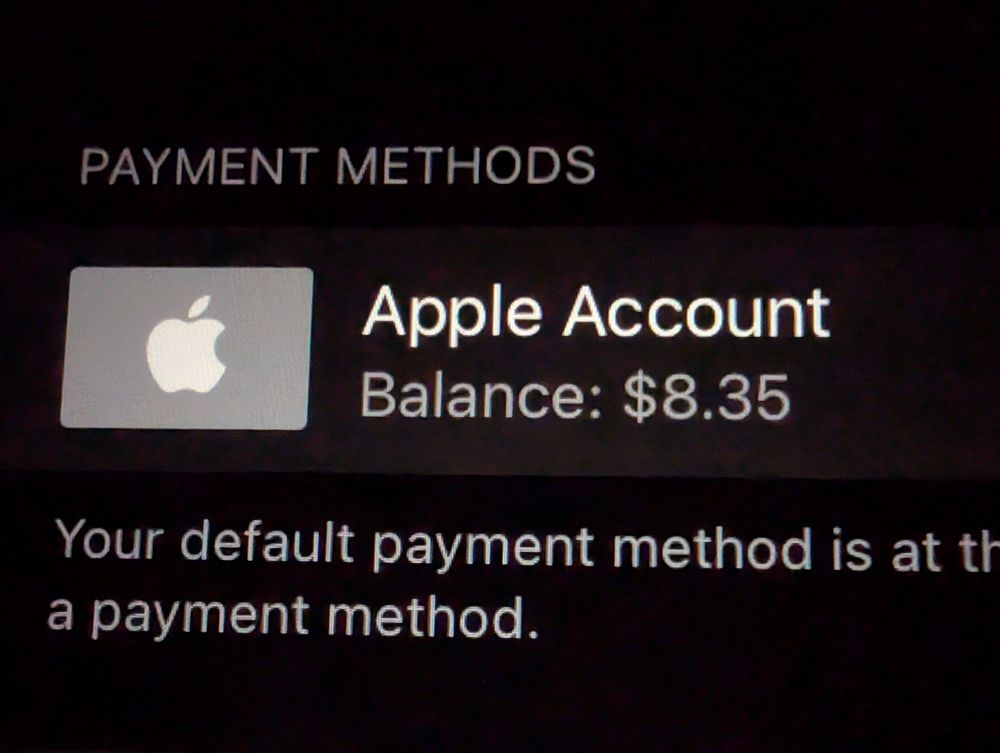Viewport: 1000px width, 753px height.
Task: Click the word 'Balance:' under Apple Account
Action: coord(482,397)
